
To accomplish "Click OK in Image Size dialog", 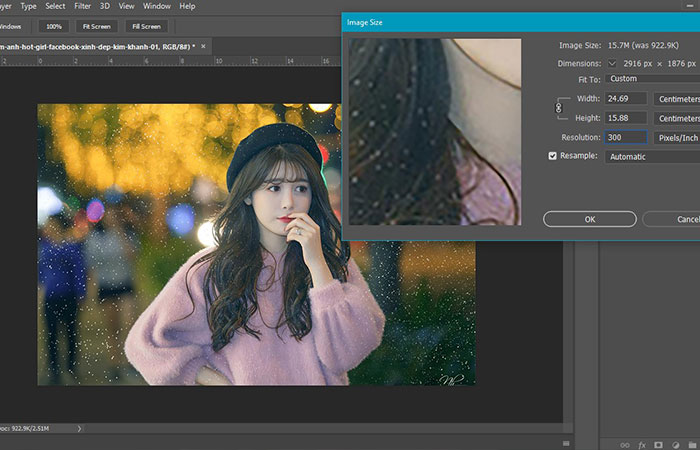I will click(589, 218).
